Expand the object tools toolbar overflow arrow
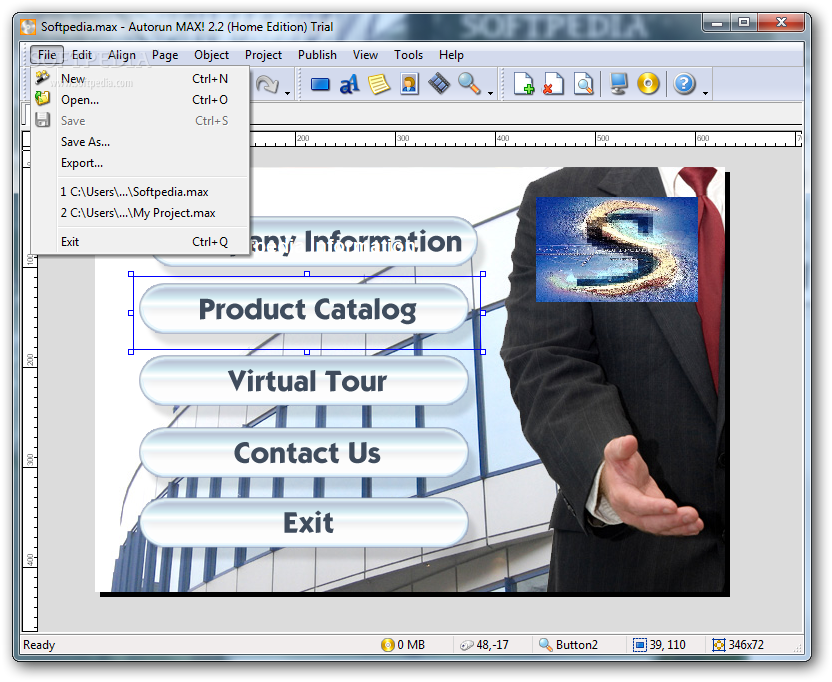Viewport: 832px width, 682px height. coord(491,93)
